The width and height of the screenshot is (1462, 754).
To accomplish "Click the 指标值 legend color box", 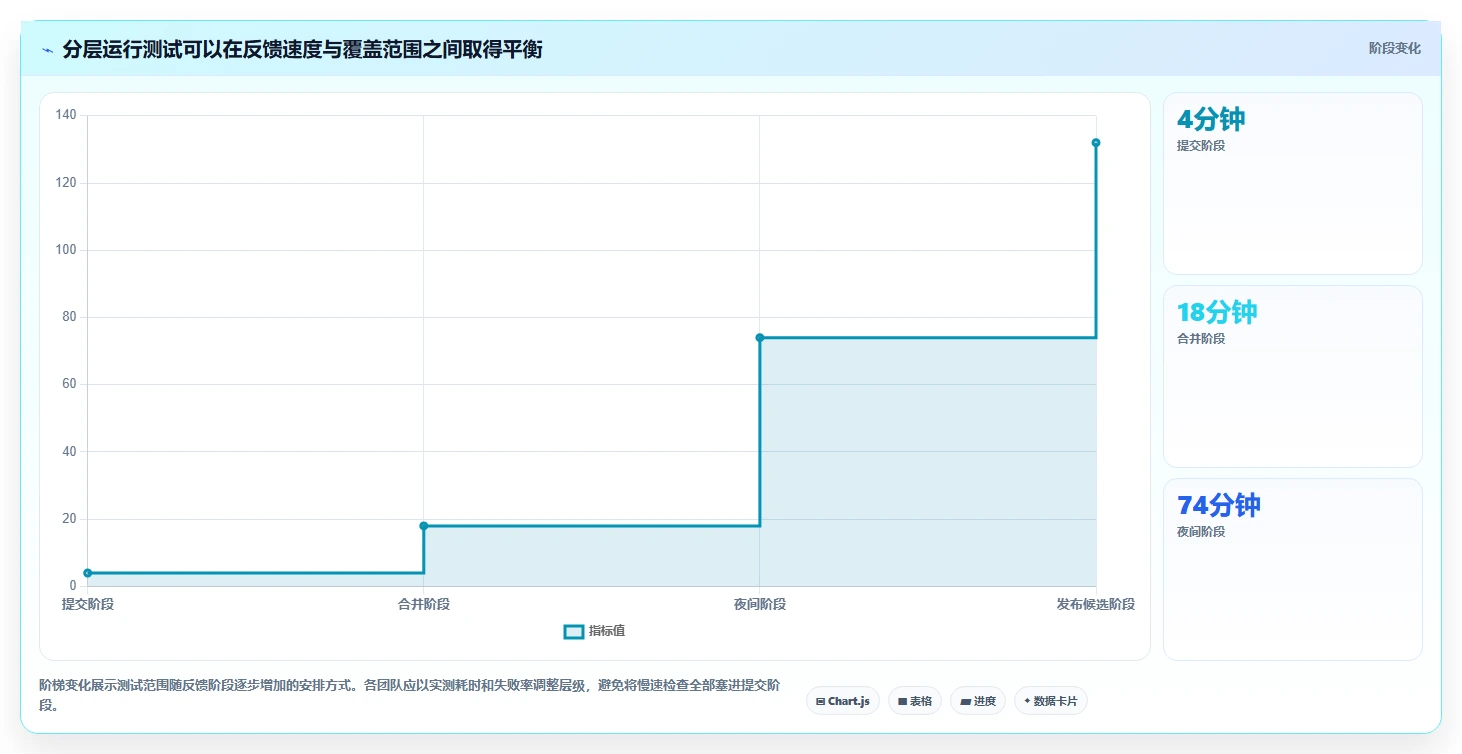I will [x=574, y=632].
